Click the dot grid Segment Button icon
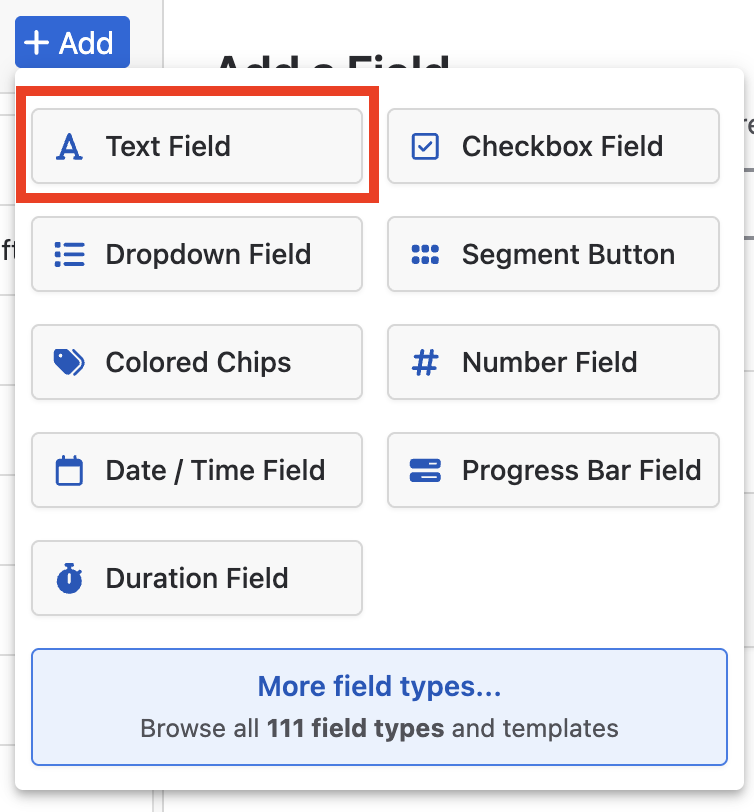 (x=425, y=254)
